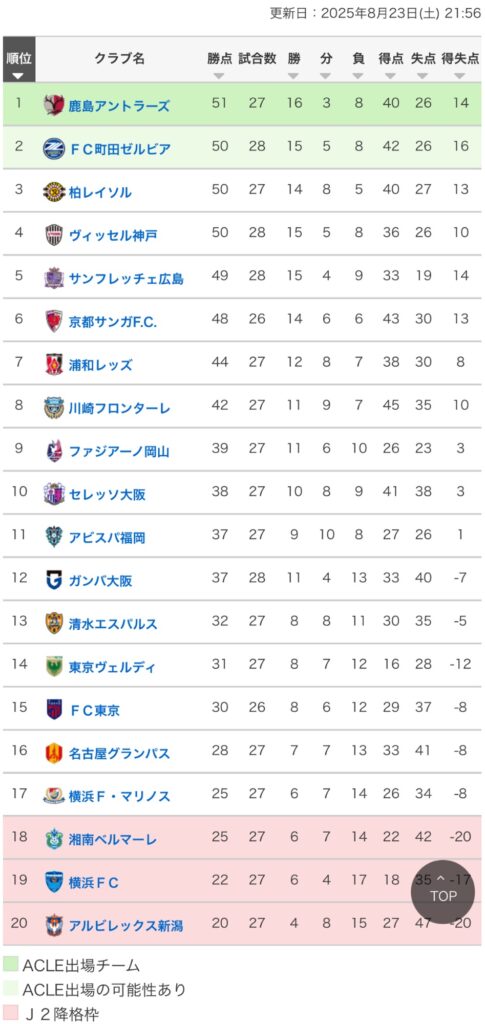Open the 湘南ベルマーレ team link
Screen dimensions: 485x1024
[113, 840]
